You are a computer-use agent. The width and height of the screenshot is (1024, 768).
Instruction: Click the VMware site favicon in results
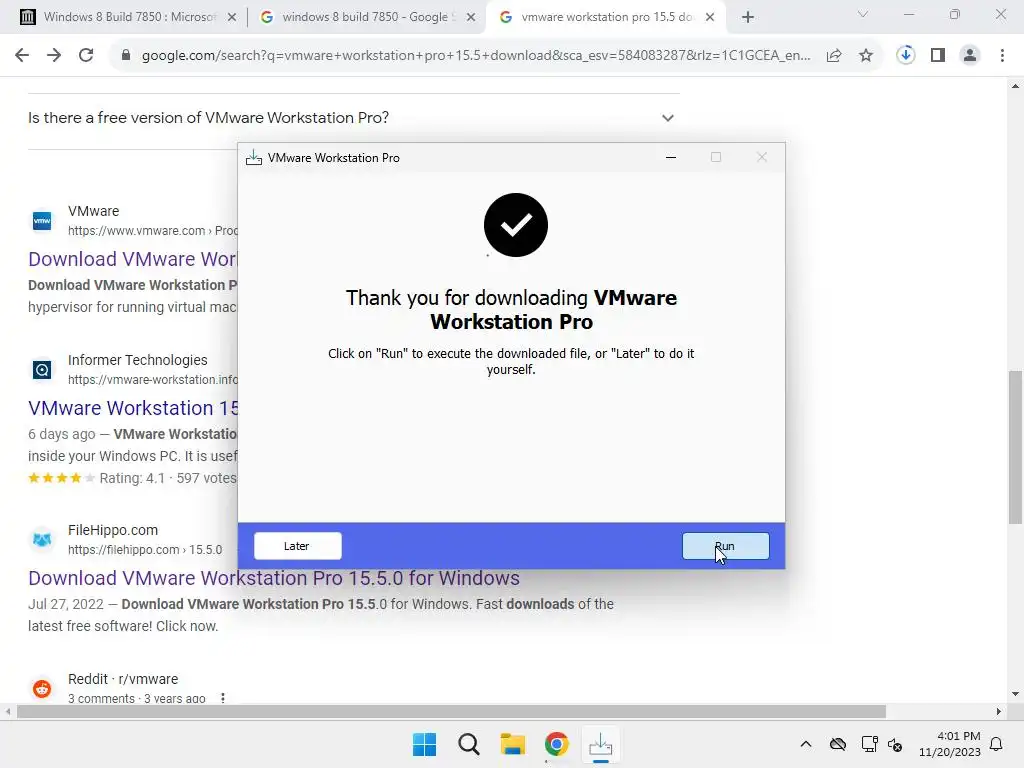click(x=42, y=221)
